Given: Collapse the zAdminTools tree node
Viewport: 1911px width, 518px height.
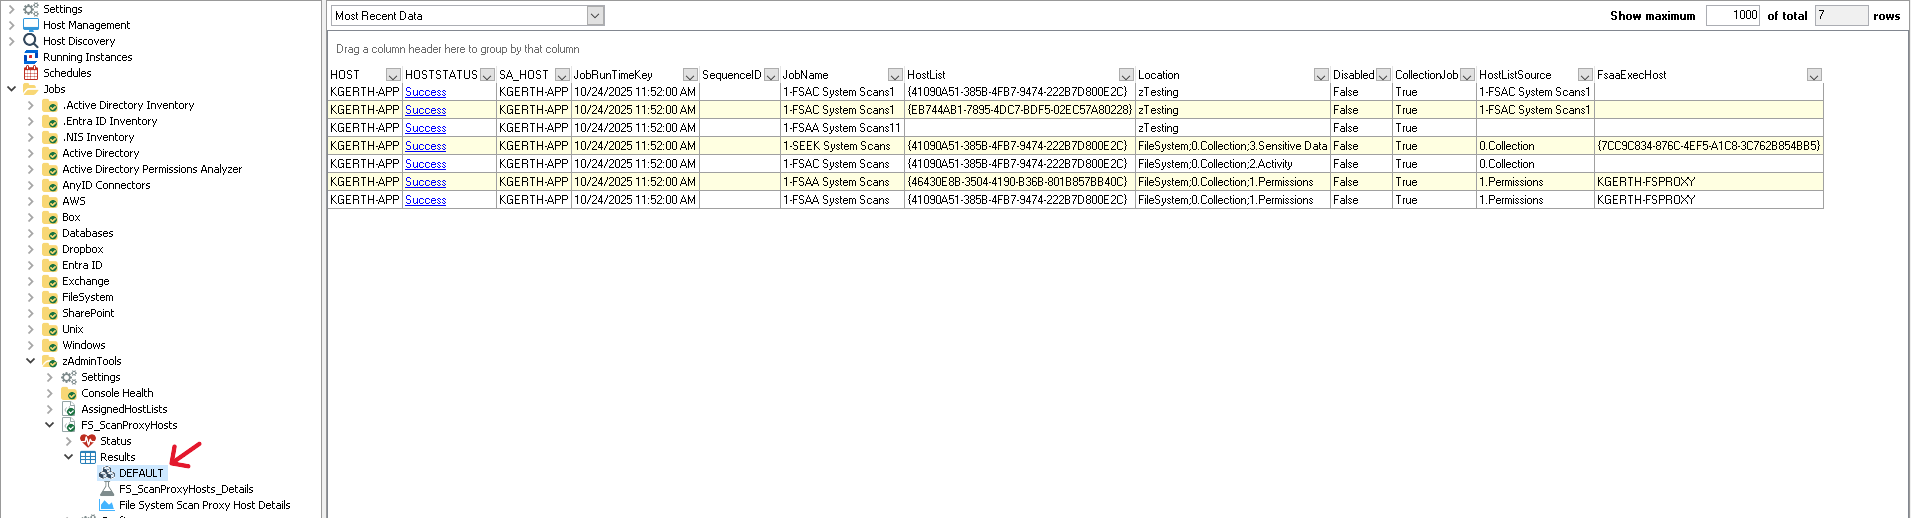Looking at the screenshot, I should (30, 361).
